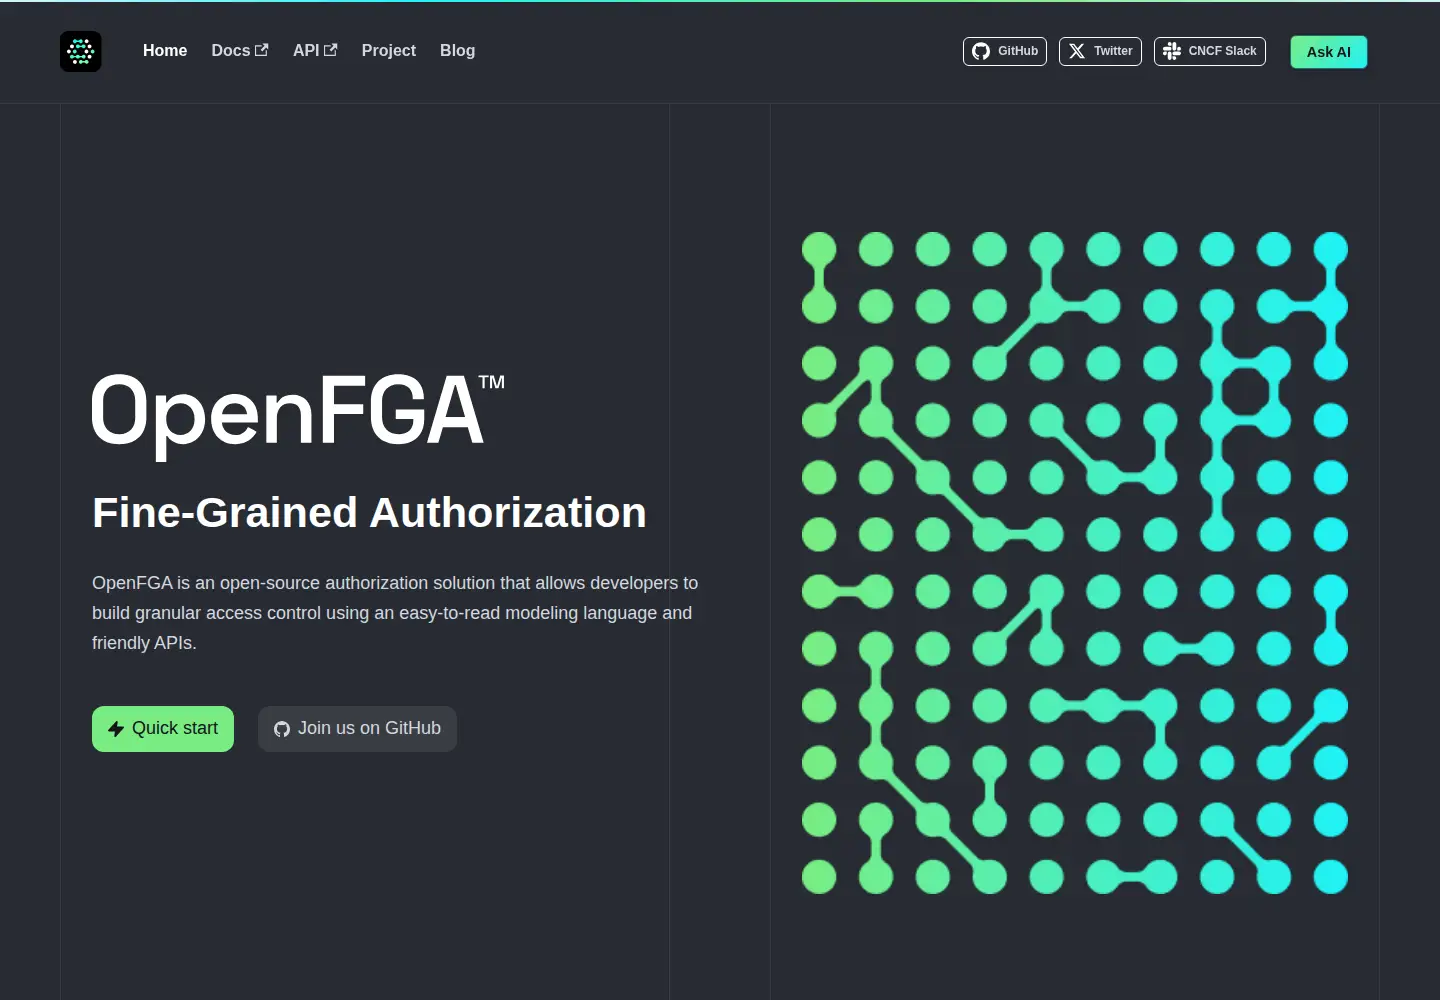Go to the Project page
The height and width of the screenshot is (1000, 1440).
(389, 51)
